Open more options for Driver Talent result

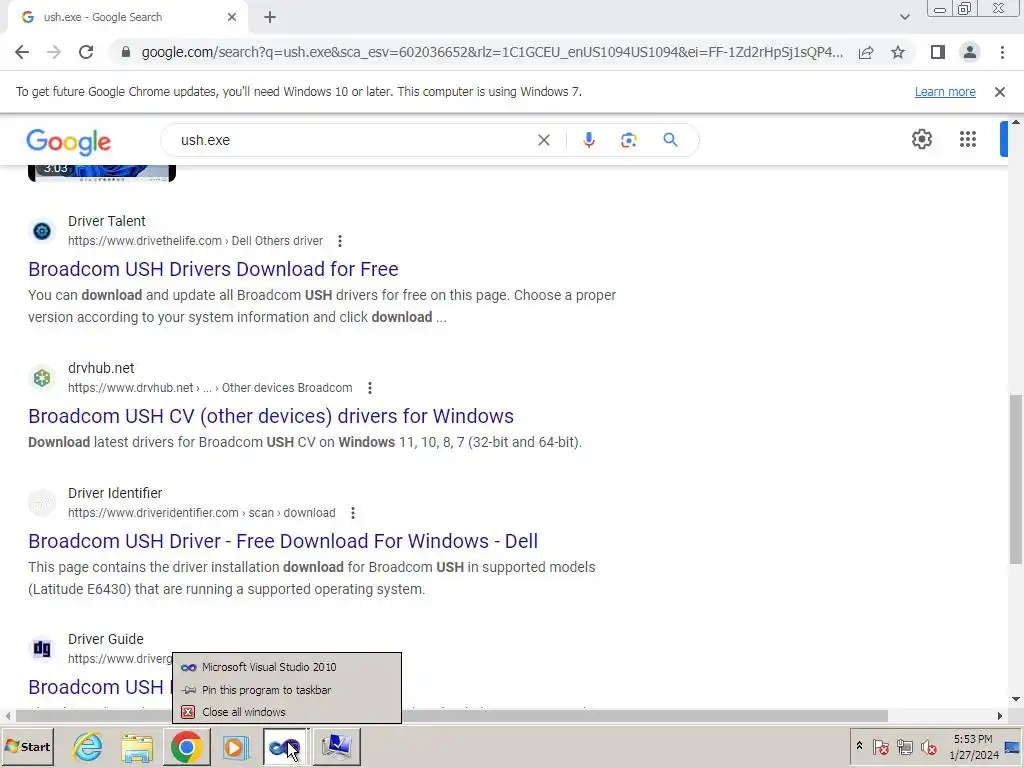[340, 241]
